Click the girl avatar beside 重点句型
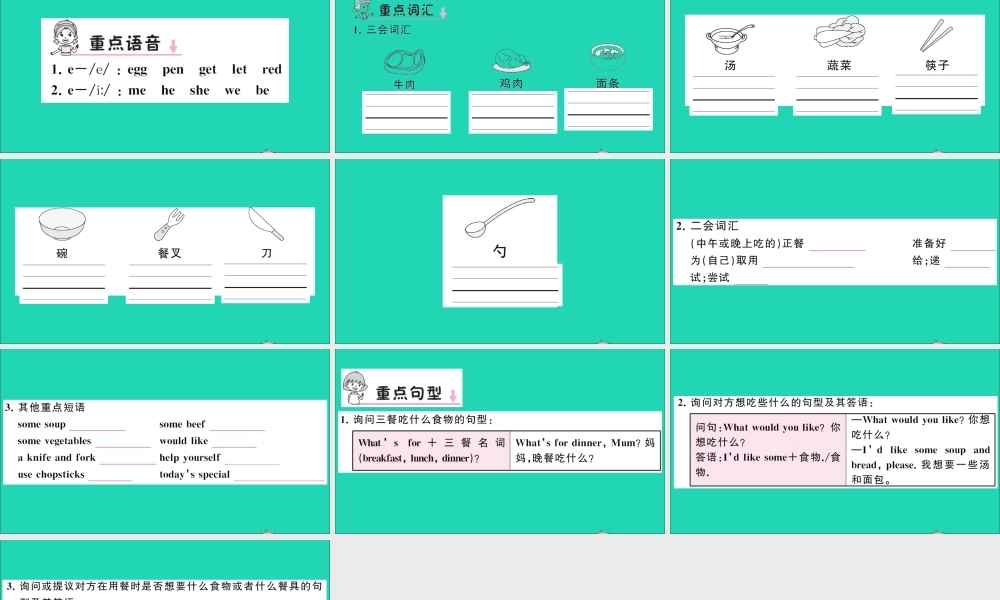This screenshot has height=600, width=1000. (x=355, y=388)
